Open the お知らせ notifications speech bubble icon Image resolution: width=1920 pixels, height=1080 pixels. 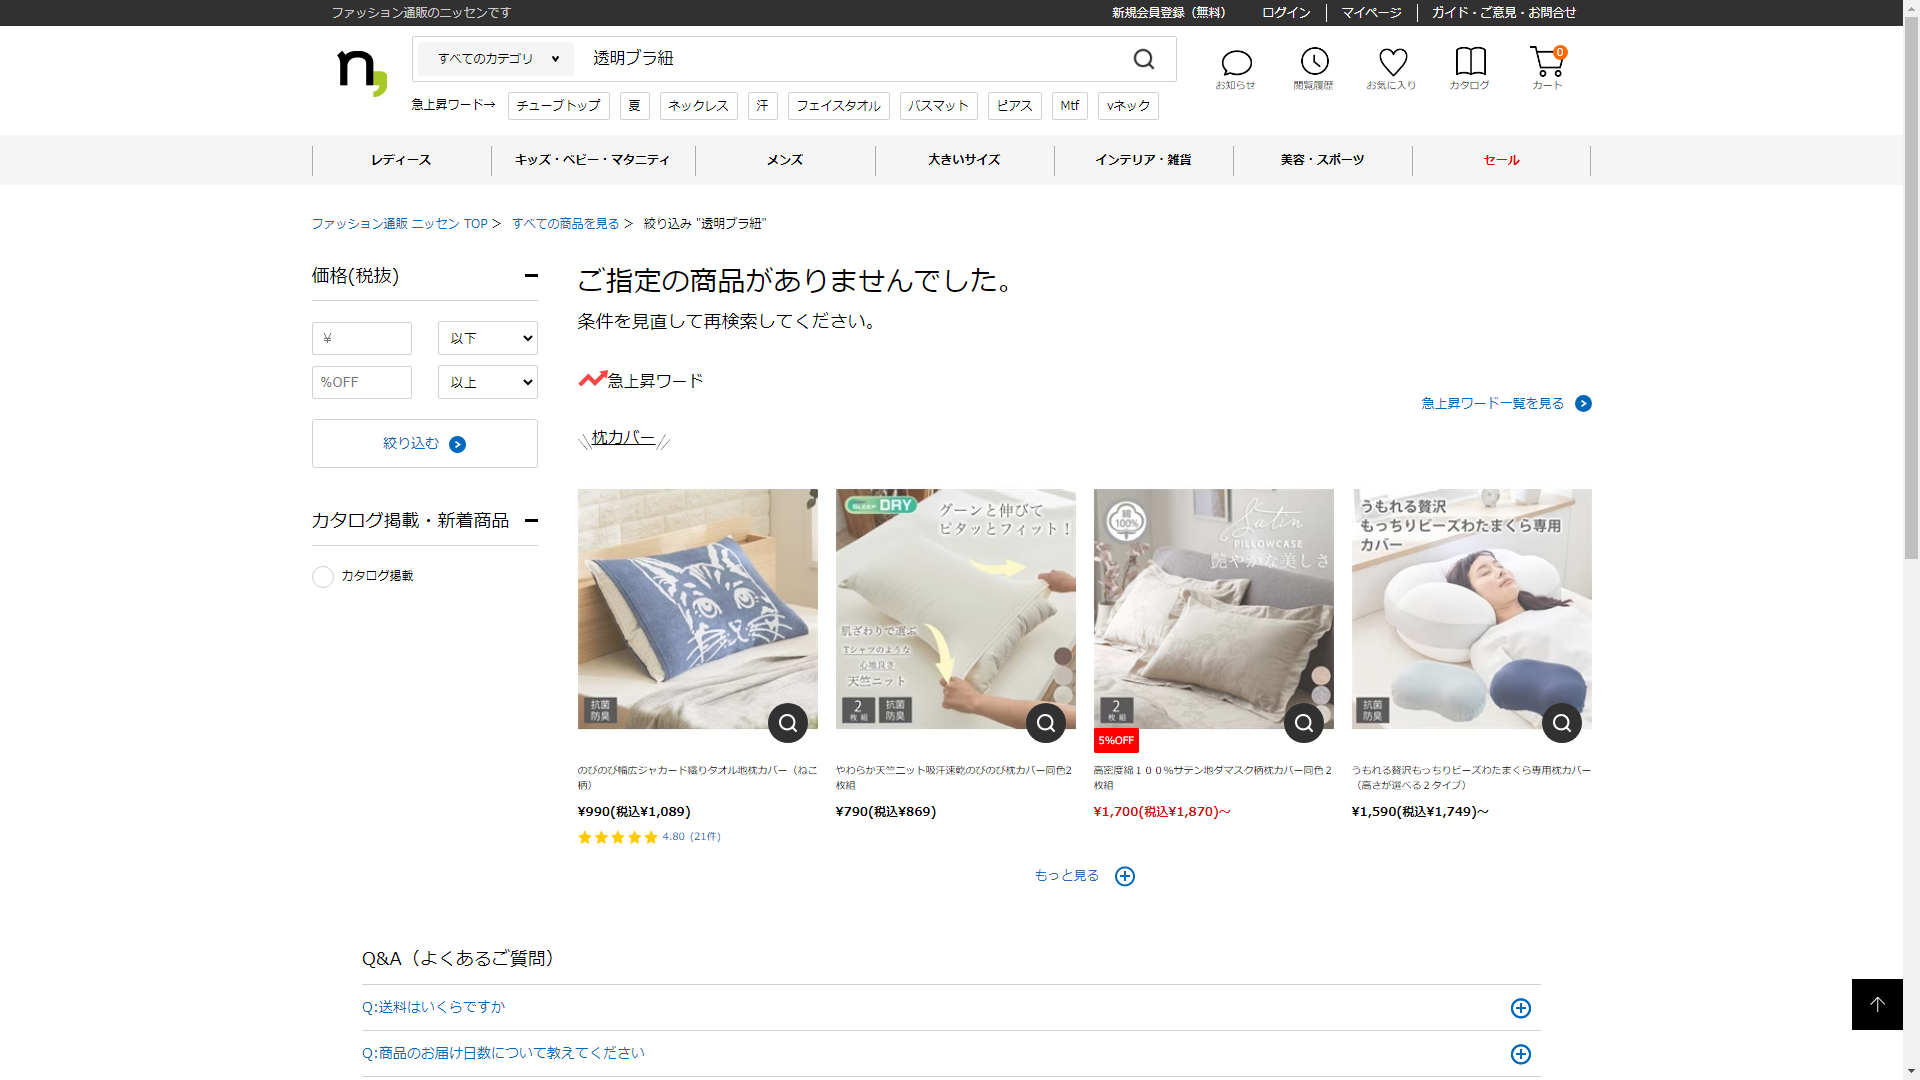pos(1236,64)
